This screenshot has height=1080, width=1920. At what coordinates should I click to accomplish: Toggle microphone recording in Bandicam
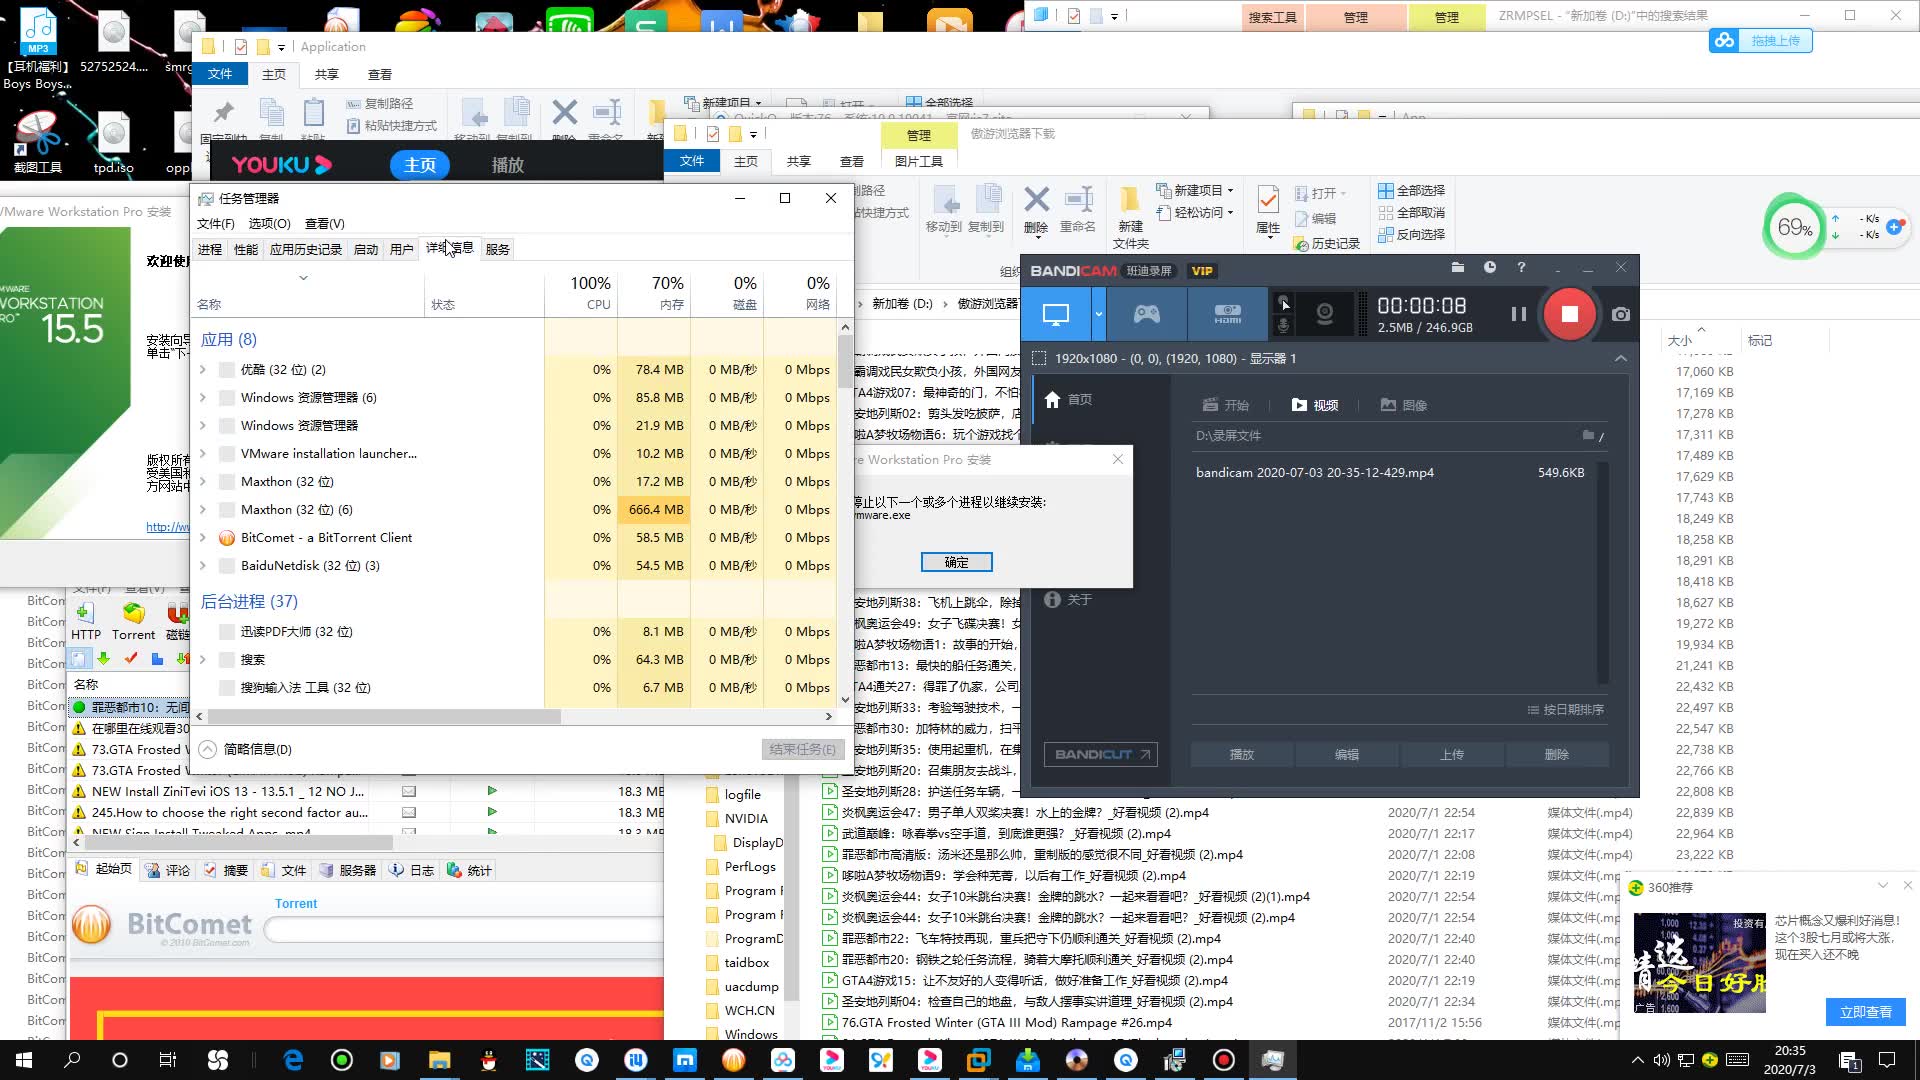coord(1283,323)
